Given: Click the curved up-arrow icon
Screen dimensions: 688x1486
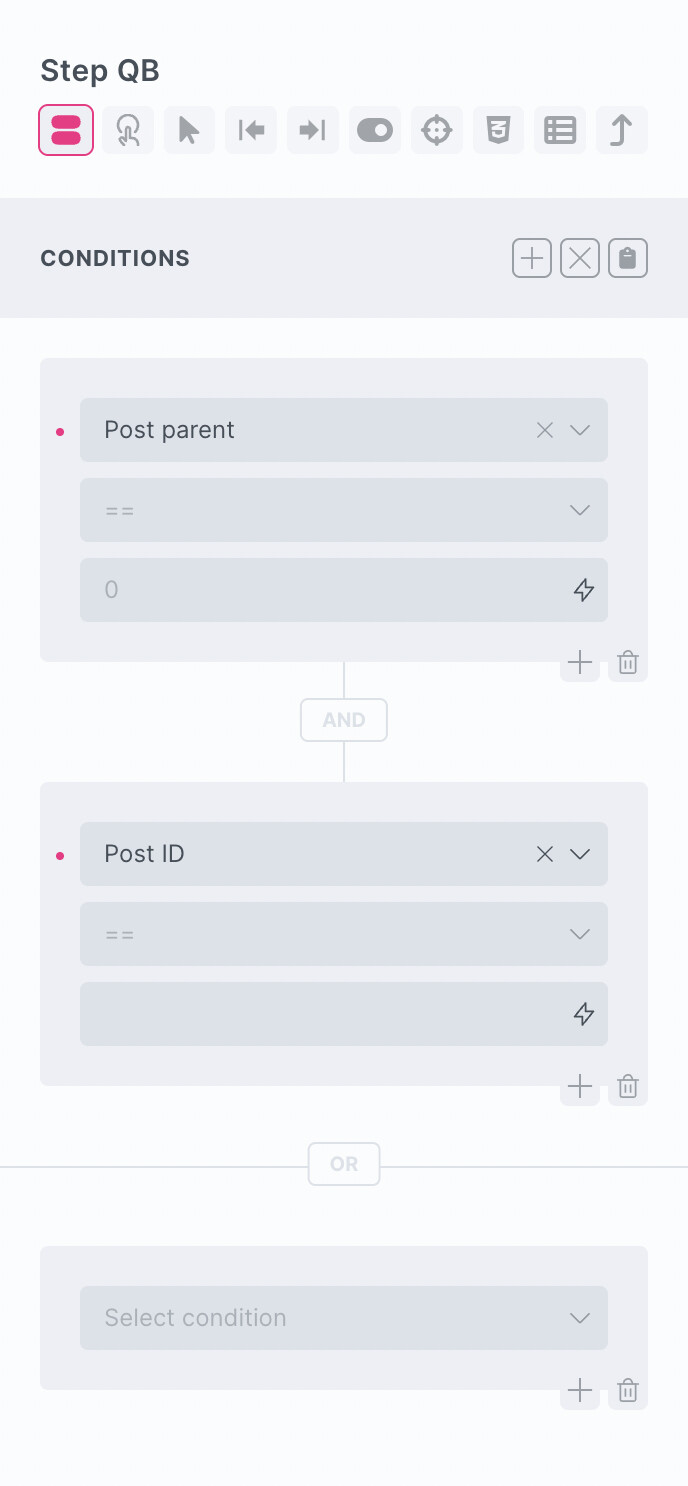Looking at the screenshot, I should point(622,130).
